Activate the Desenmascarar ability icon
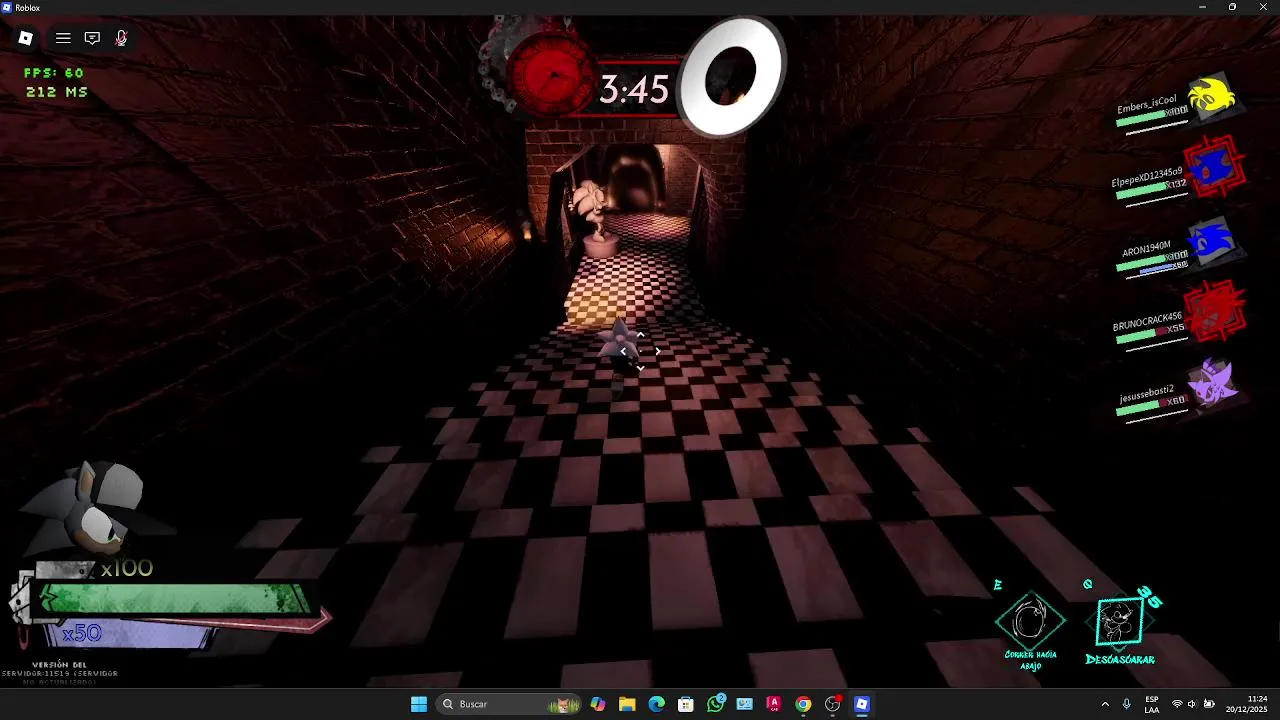This screenshot has width=1280, height=720. coord(1120,622)
